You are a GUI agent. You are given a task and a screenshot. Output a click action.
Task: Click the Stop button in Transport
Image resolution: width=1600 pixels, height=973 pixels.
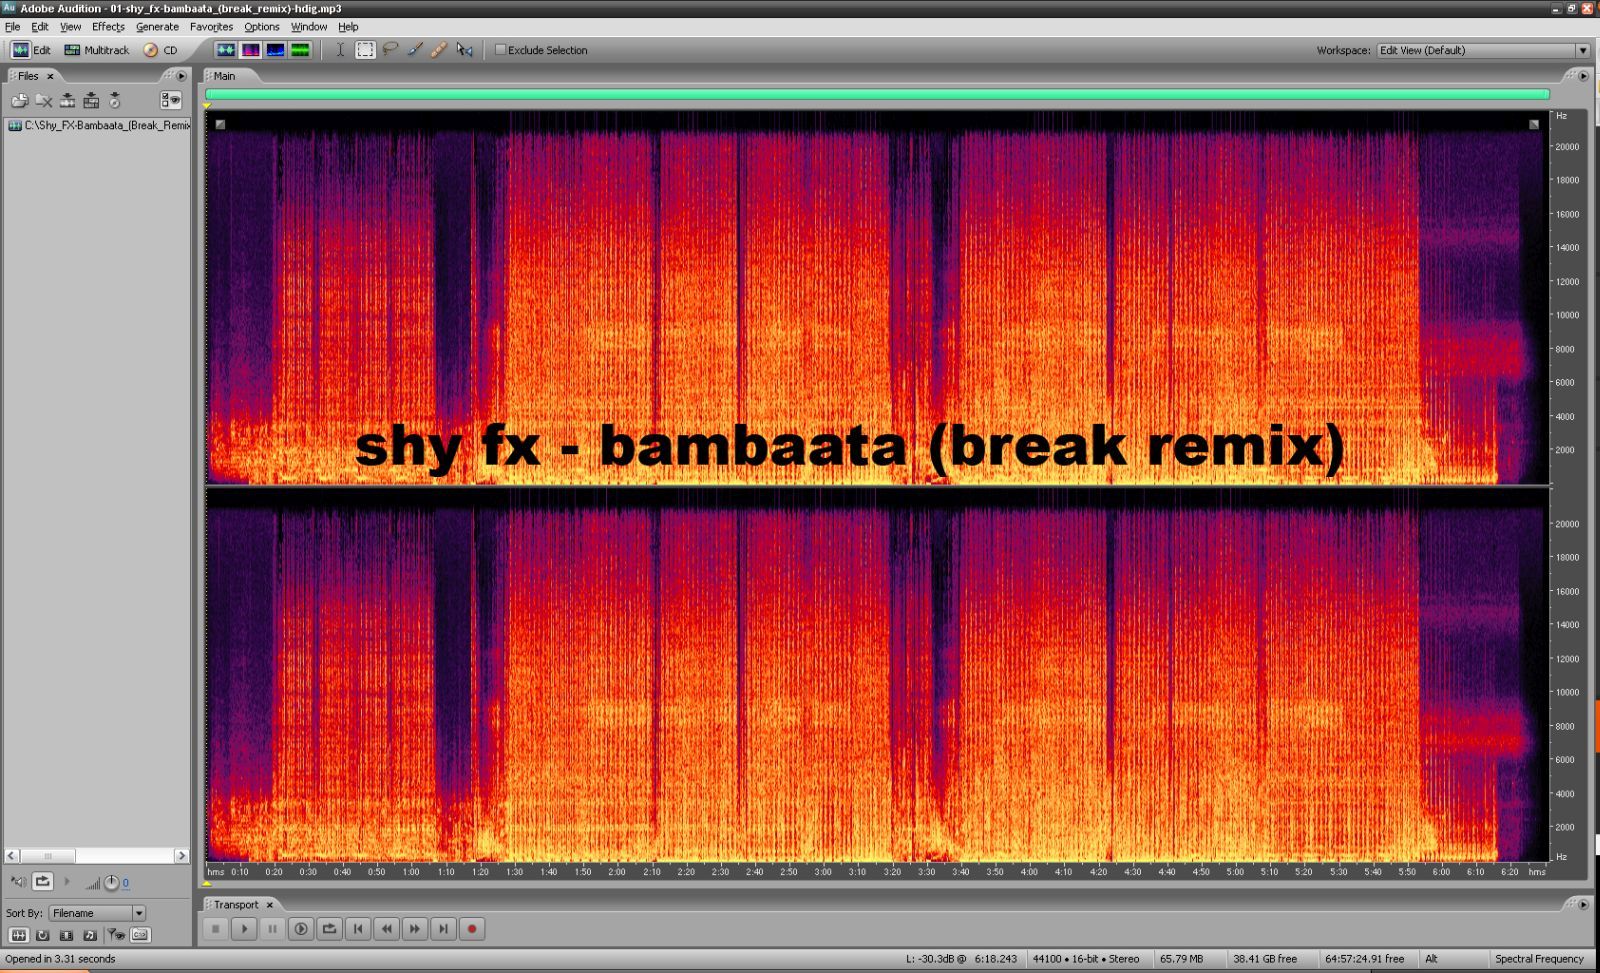point(215,929)
